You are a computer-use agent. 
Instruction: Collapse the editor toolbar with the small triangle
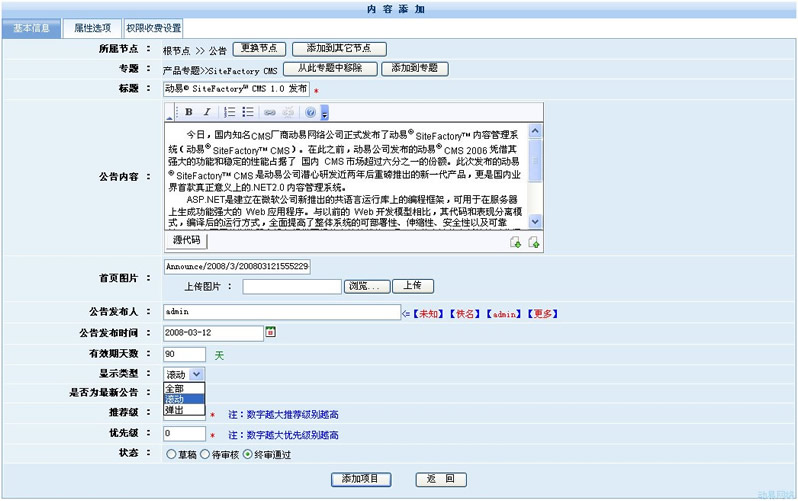169,118
